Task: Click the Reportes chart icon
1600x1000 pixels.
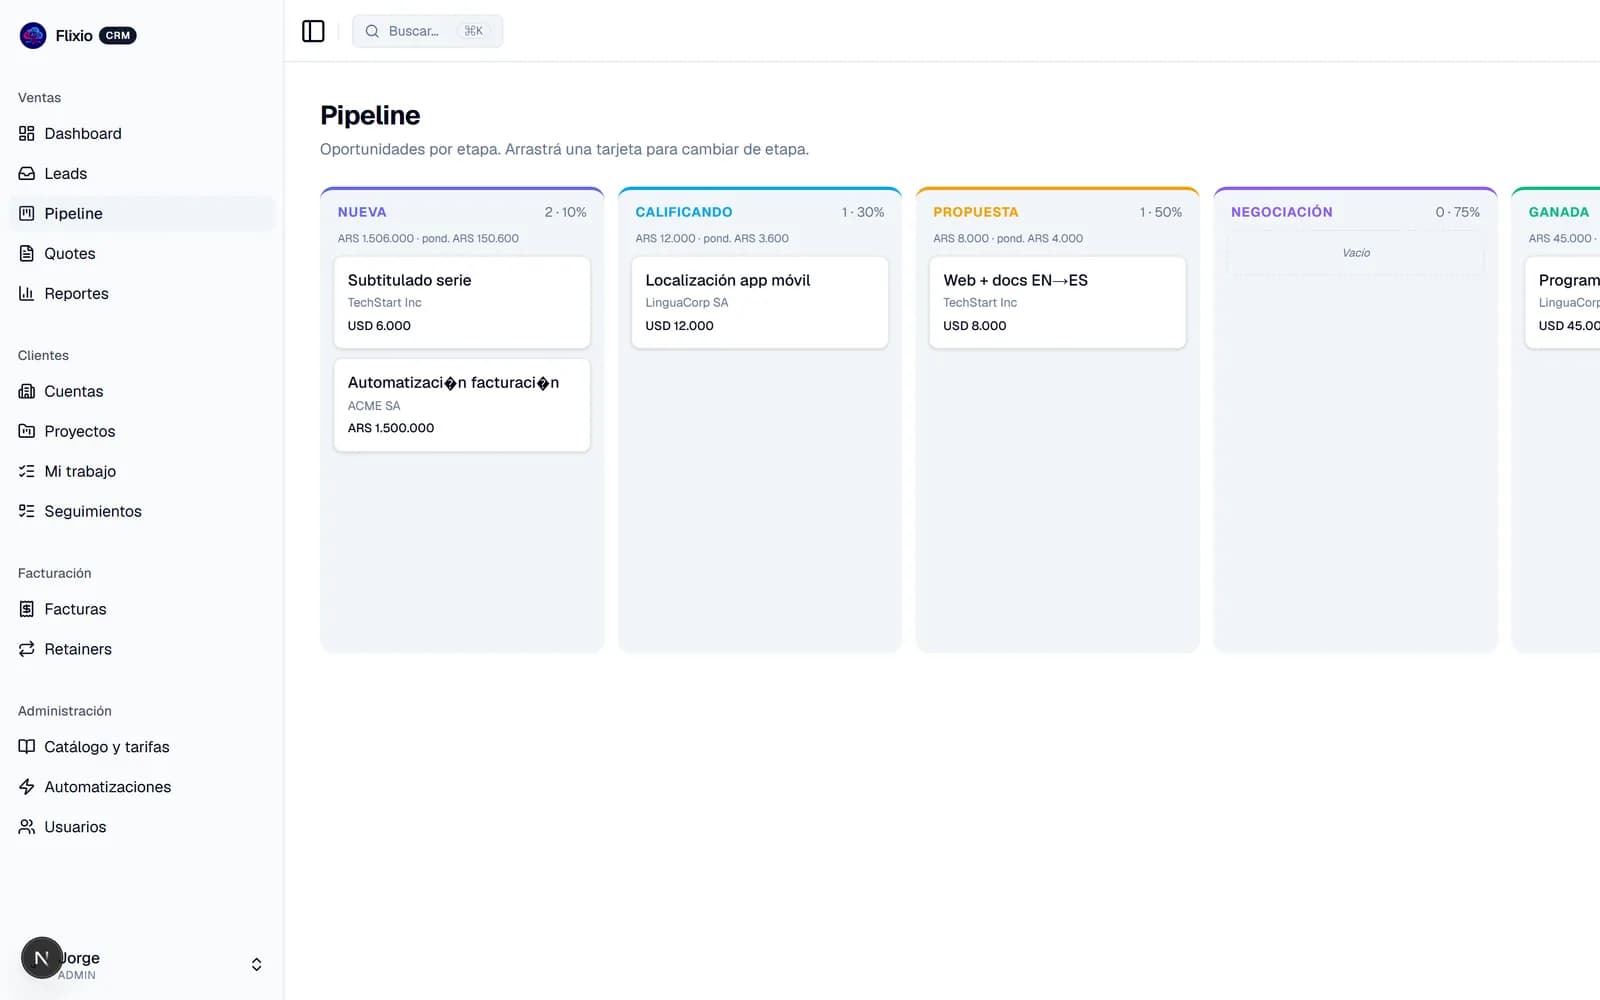Action: 27,293
